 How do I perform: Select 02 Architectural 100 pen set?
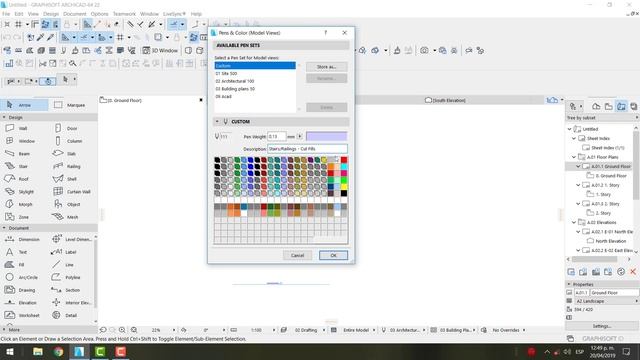click(x=255, y=81)
